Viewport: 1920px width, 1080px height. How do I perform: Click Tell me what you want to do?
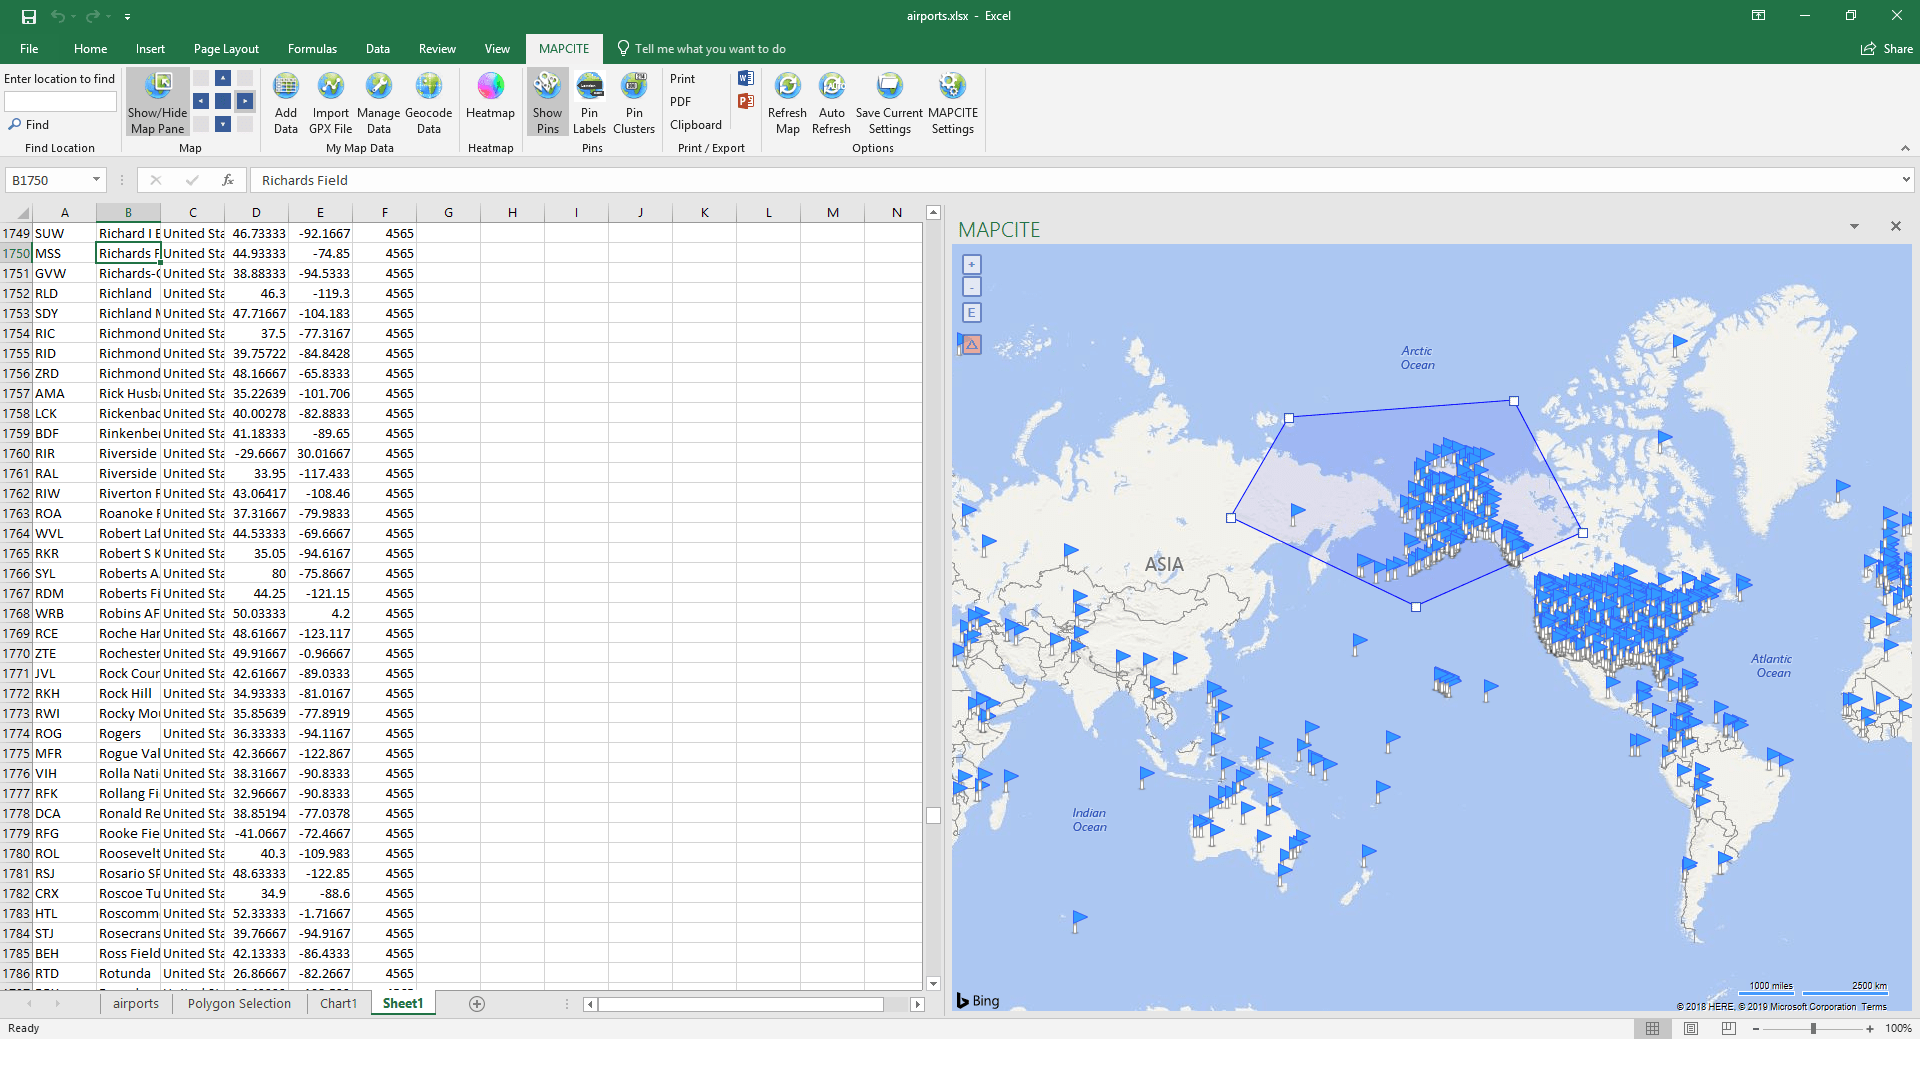[x=701, y=48]
